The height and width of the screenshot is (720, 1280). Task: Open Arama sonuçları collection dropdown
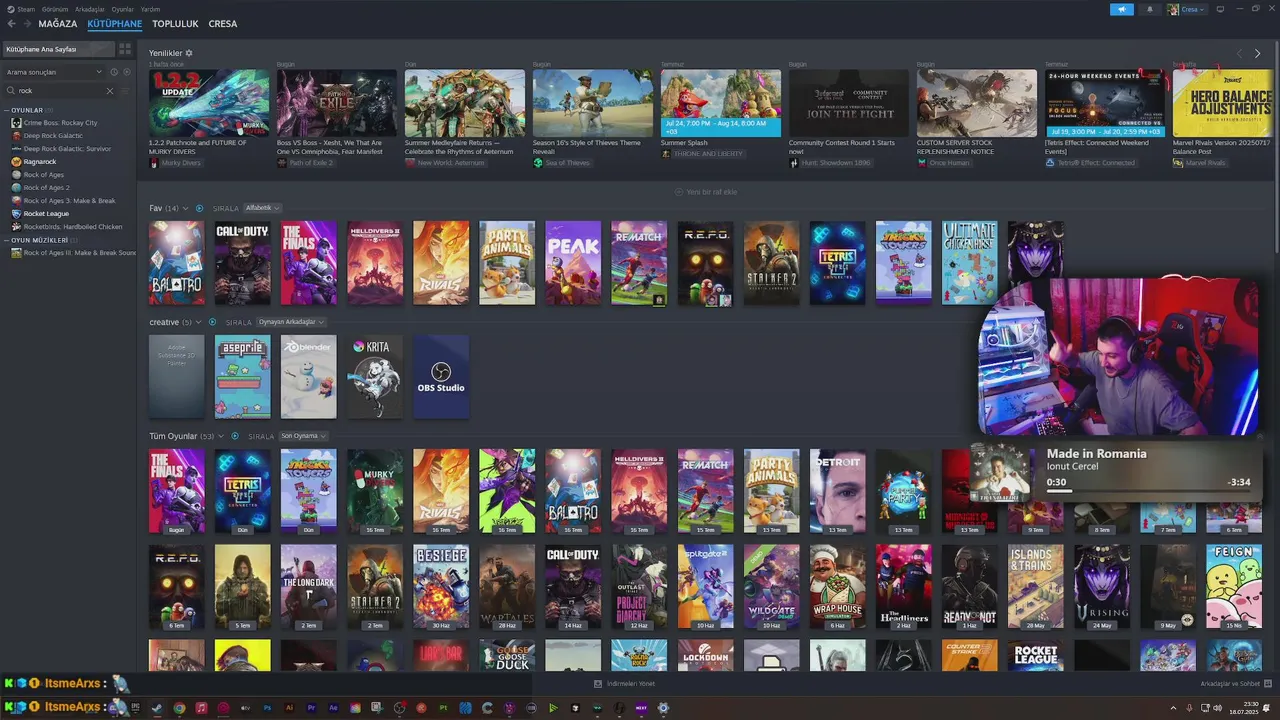[54, 72]
